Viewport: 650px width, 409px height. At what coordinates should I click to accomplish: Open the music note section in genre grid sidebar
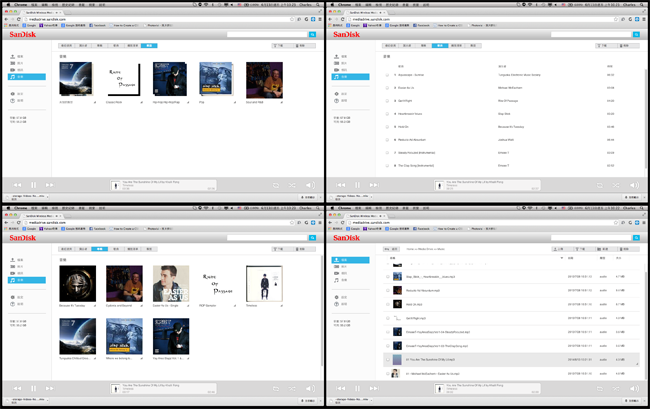(x=27, y=77)
